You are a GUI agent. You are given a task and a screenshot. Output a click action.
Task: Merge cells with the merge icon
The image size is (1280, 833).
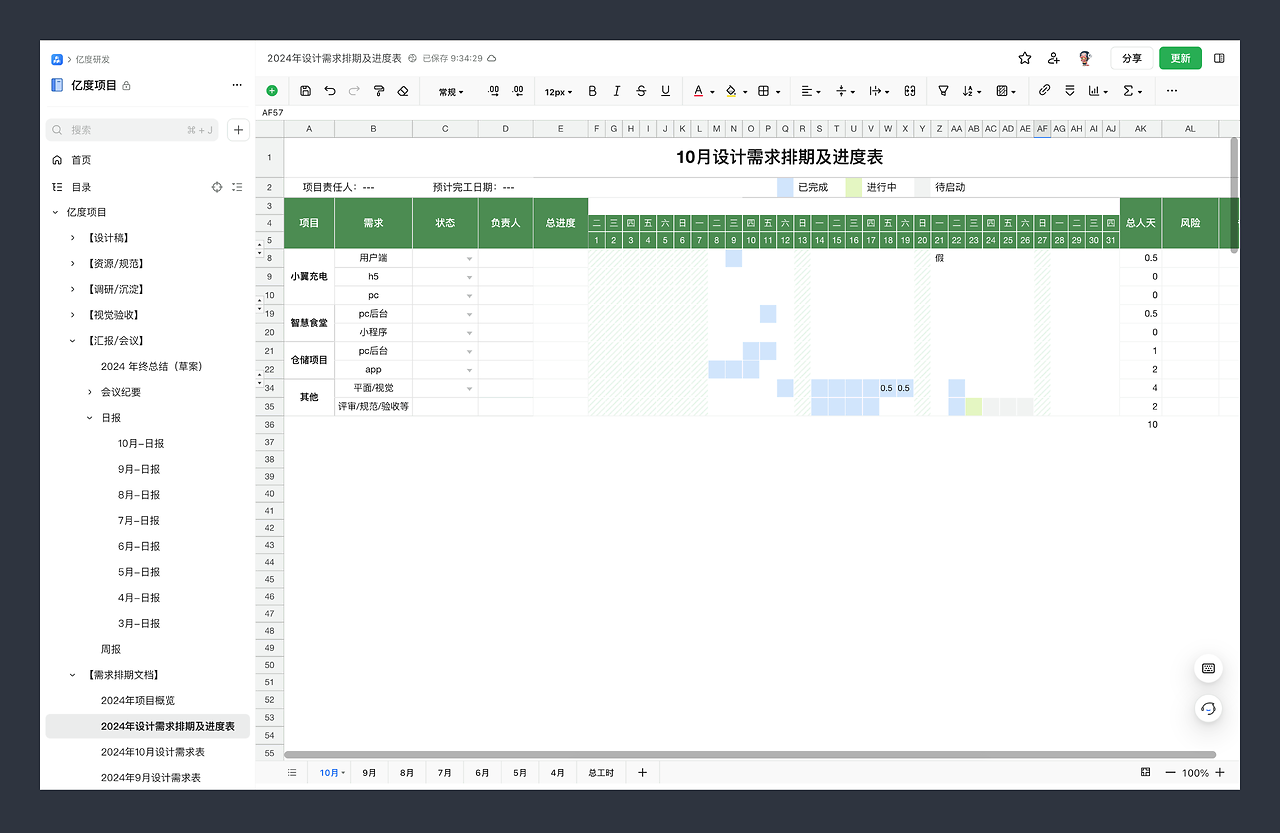pyautogui.click(x=910, y=91)
